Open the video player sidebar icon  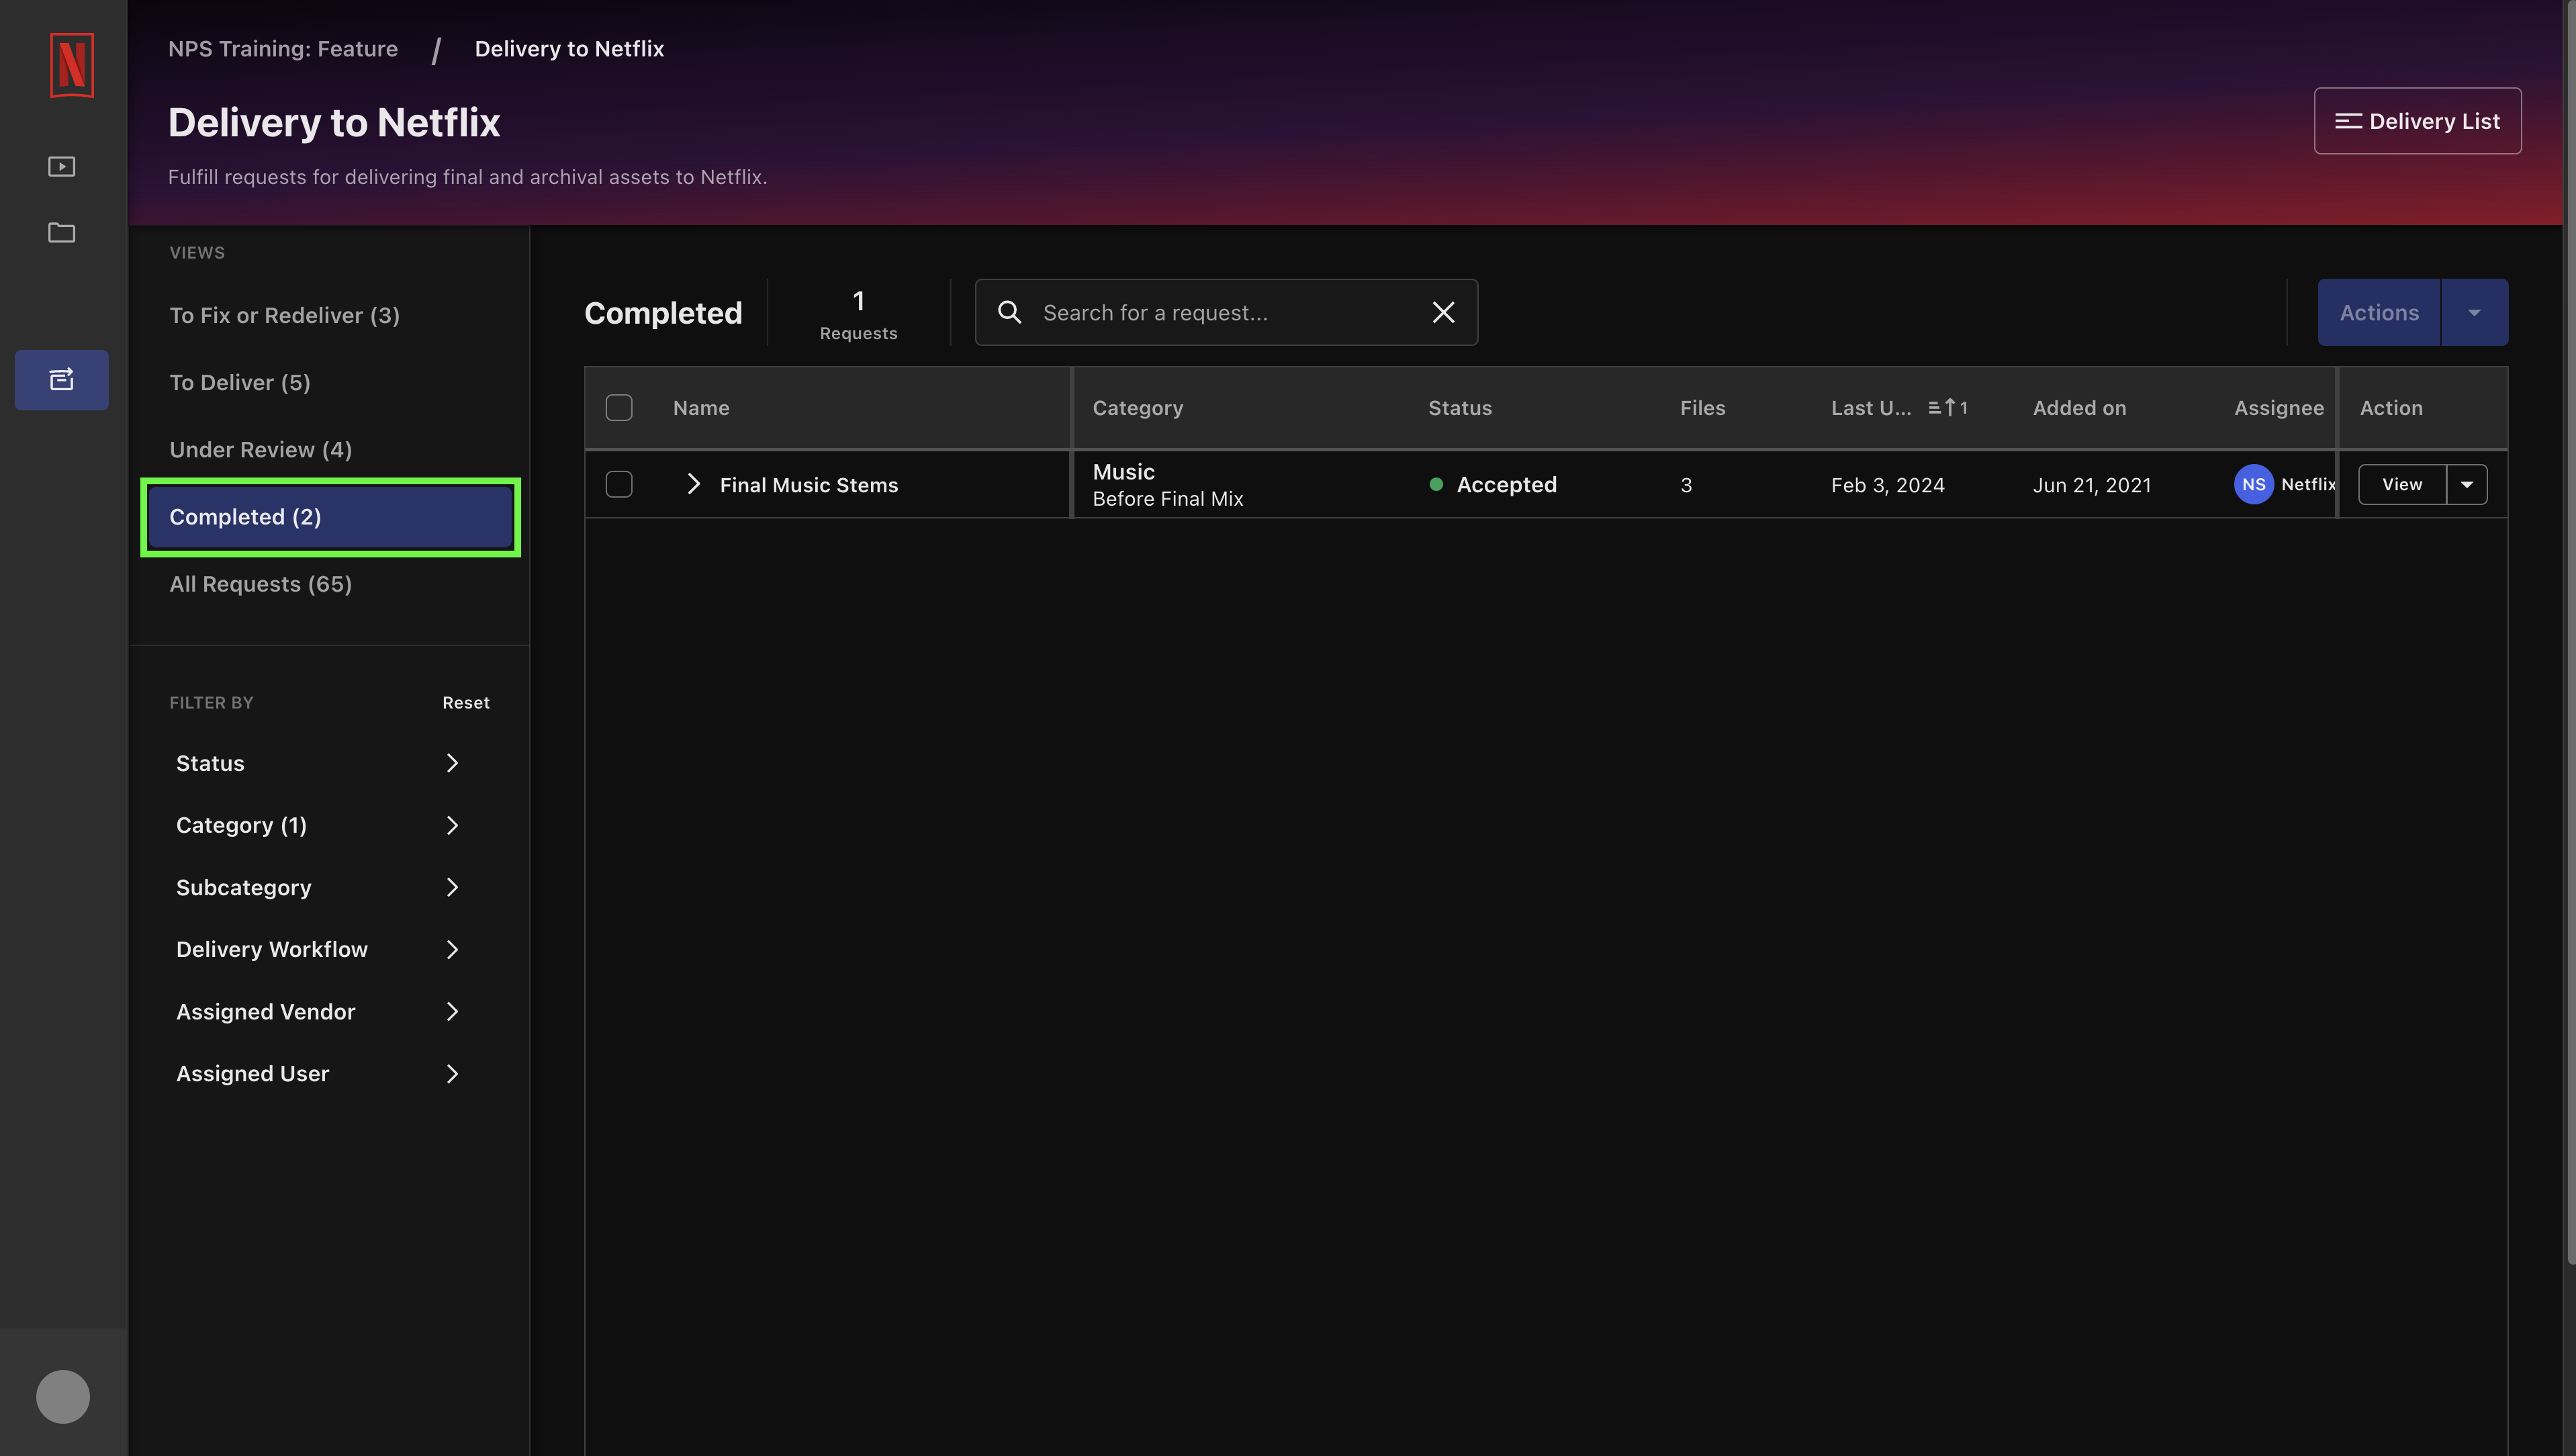[62, 166]
